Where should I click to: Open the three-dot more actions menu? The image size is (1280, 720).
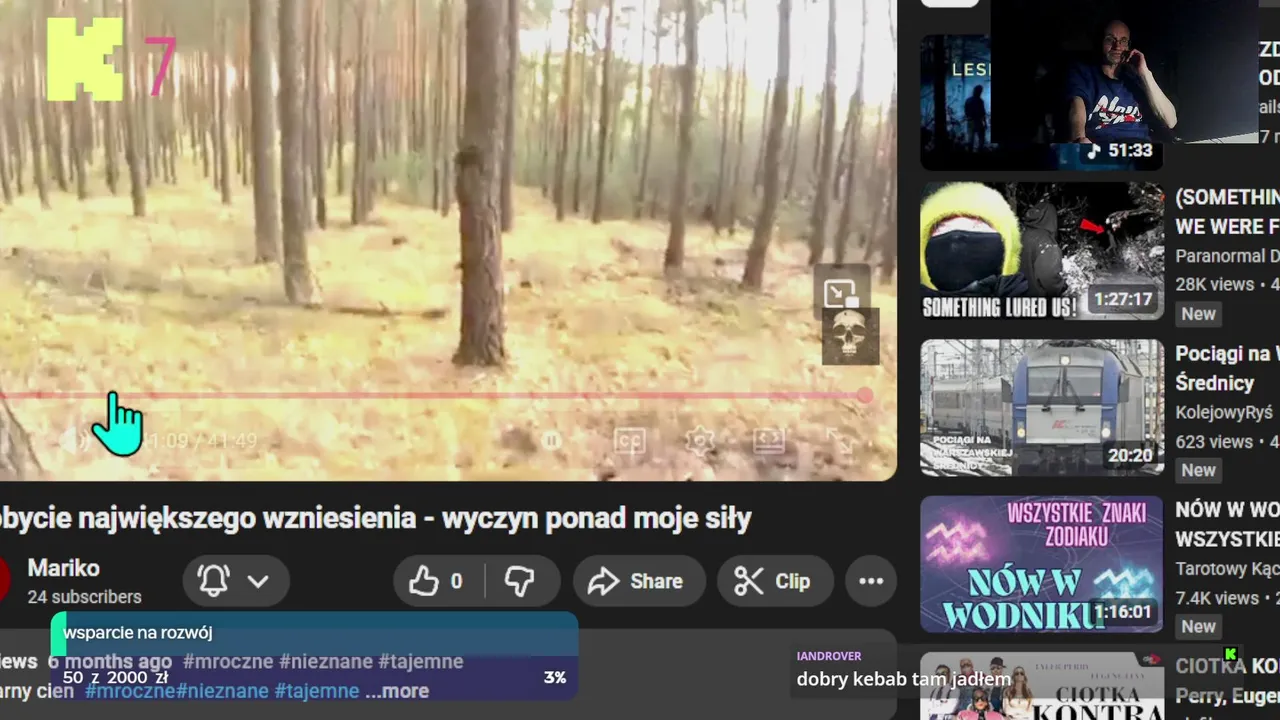pos(871,581)
